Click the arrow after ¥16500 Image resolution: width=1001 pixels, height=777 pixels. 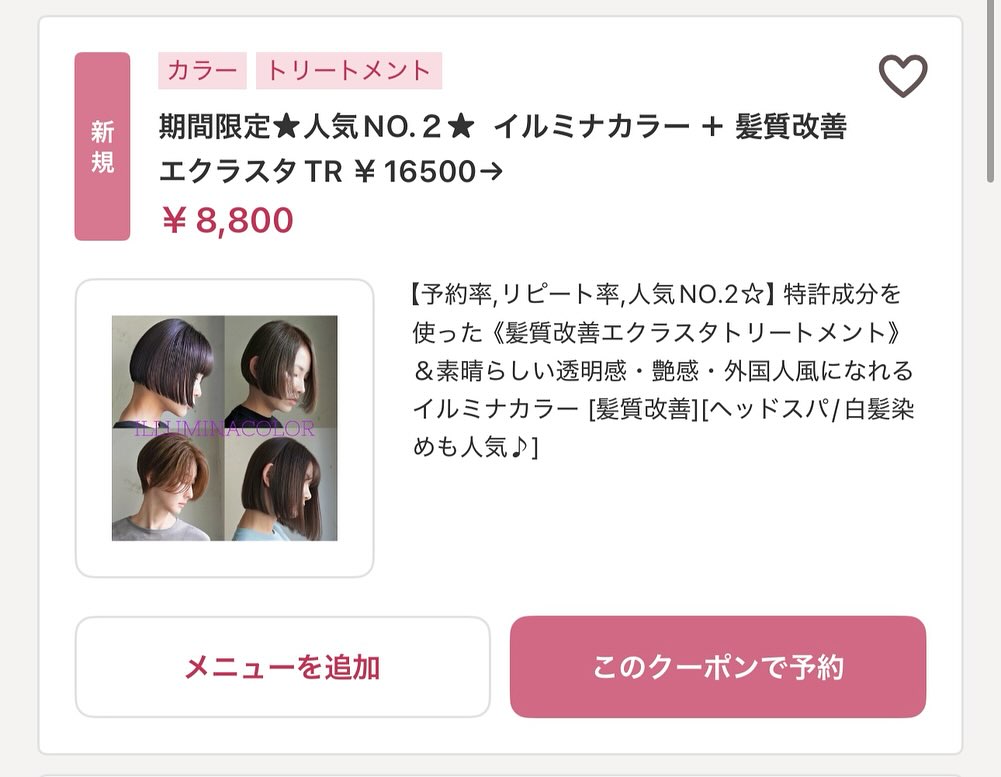(x=491, y=171)
